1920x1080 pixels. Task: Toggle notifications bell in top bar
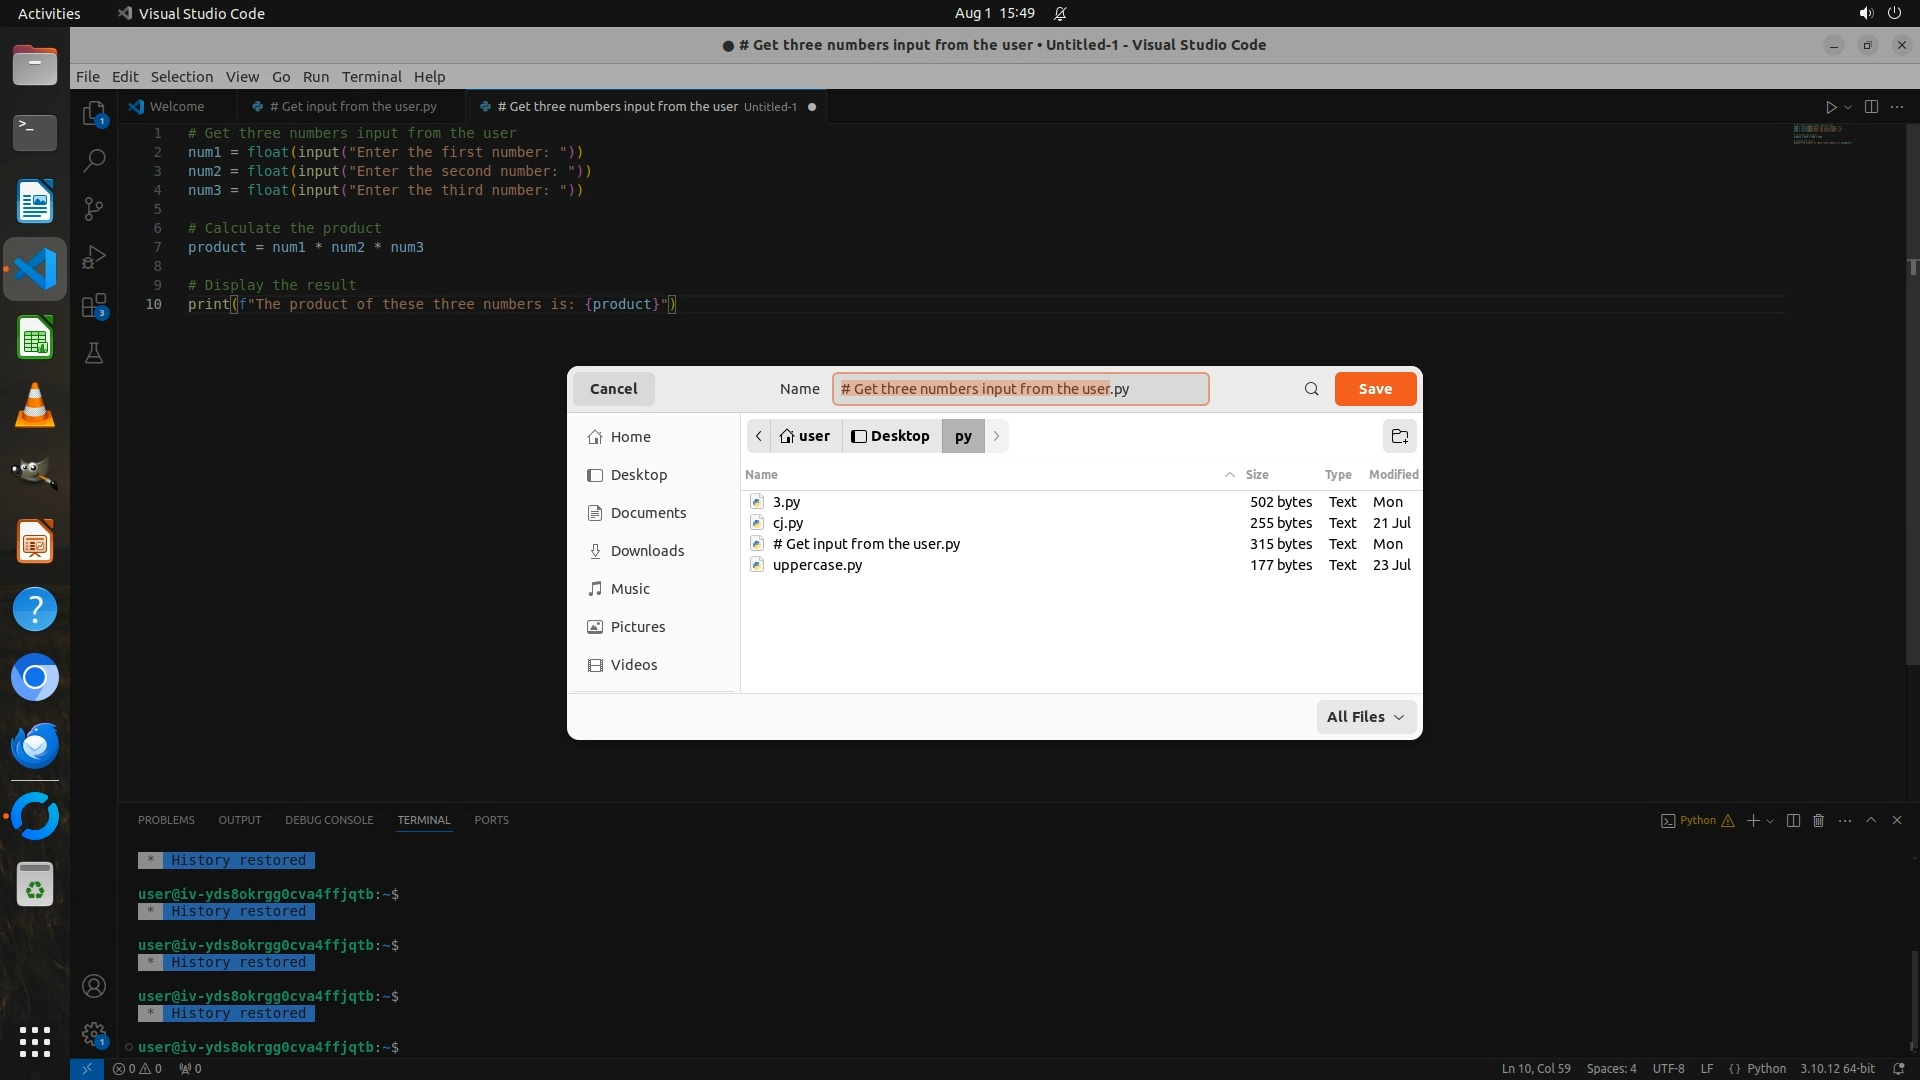coord(1060,14)
